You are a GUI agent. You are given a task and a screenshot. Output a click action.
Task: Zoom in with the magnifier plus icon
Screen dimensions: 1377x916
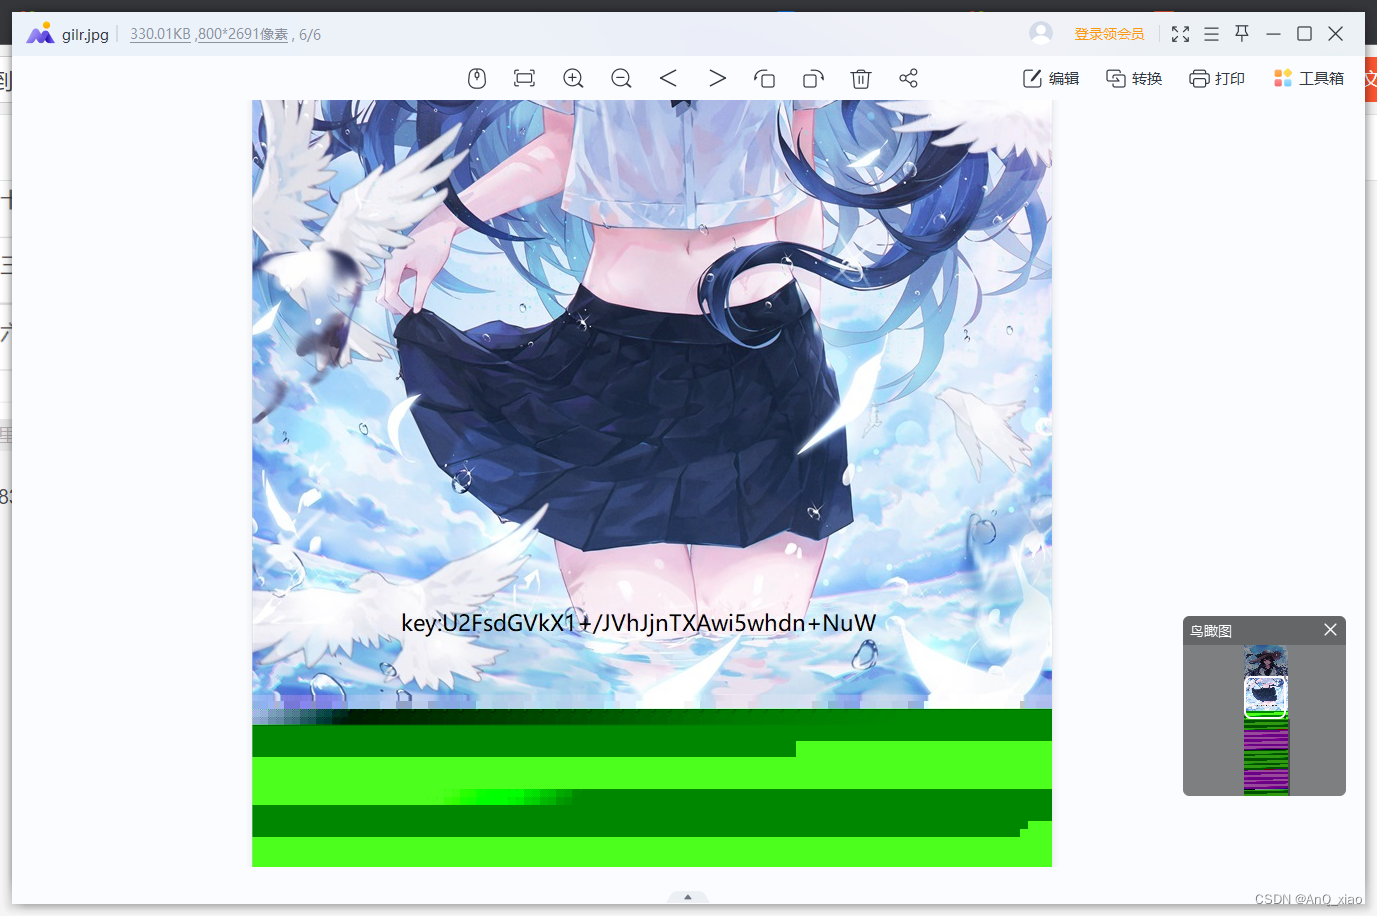(x=573, y=78)
